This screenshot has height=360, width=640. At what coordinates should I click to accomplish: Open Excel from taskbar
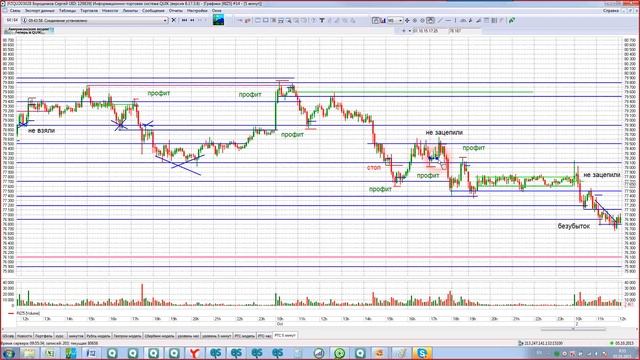50,353
